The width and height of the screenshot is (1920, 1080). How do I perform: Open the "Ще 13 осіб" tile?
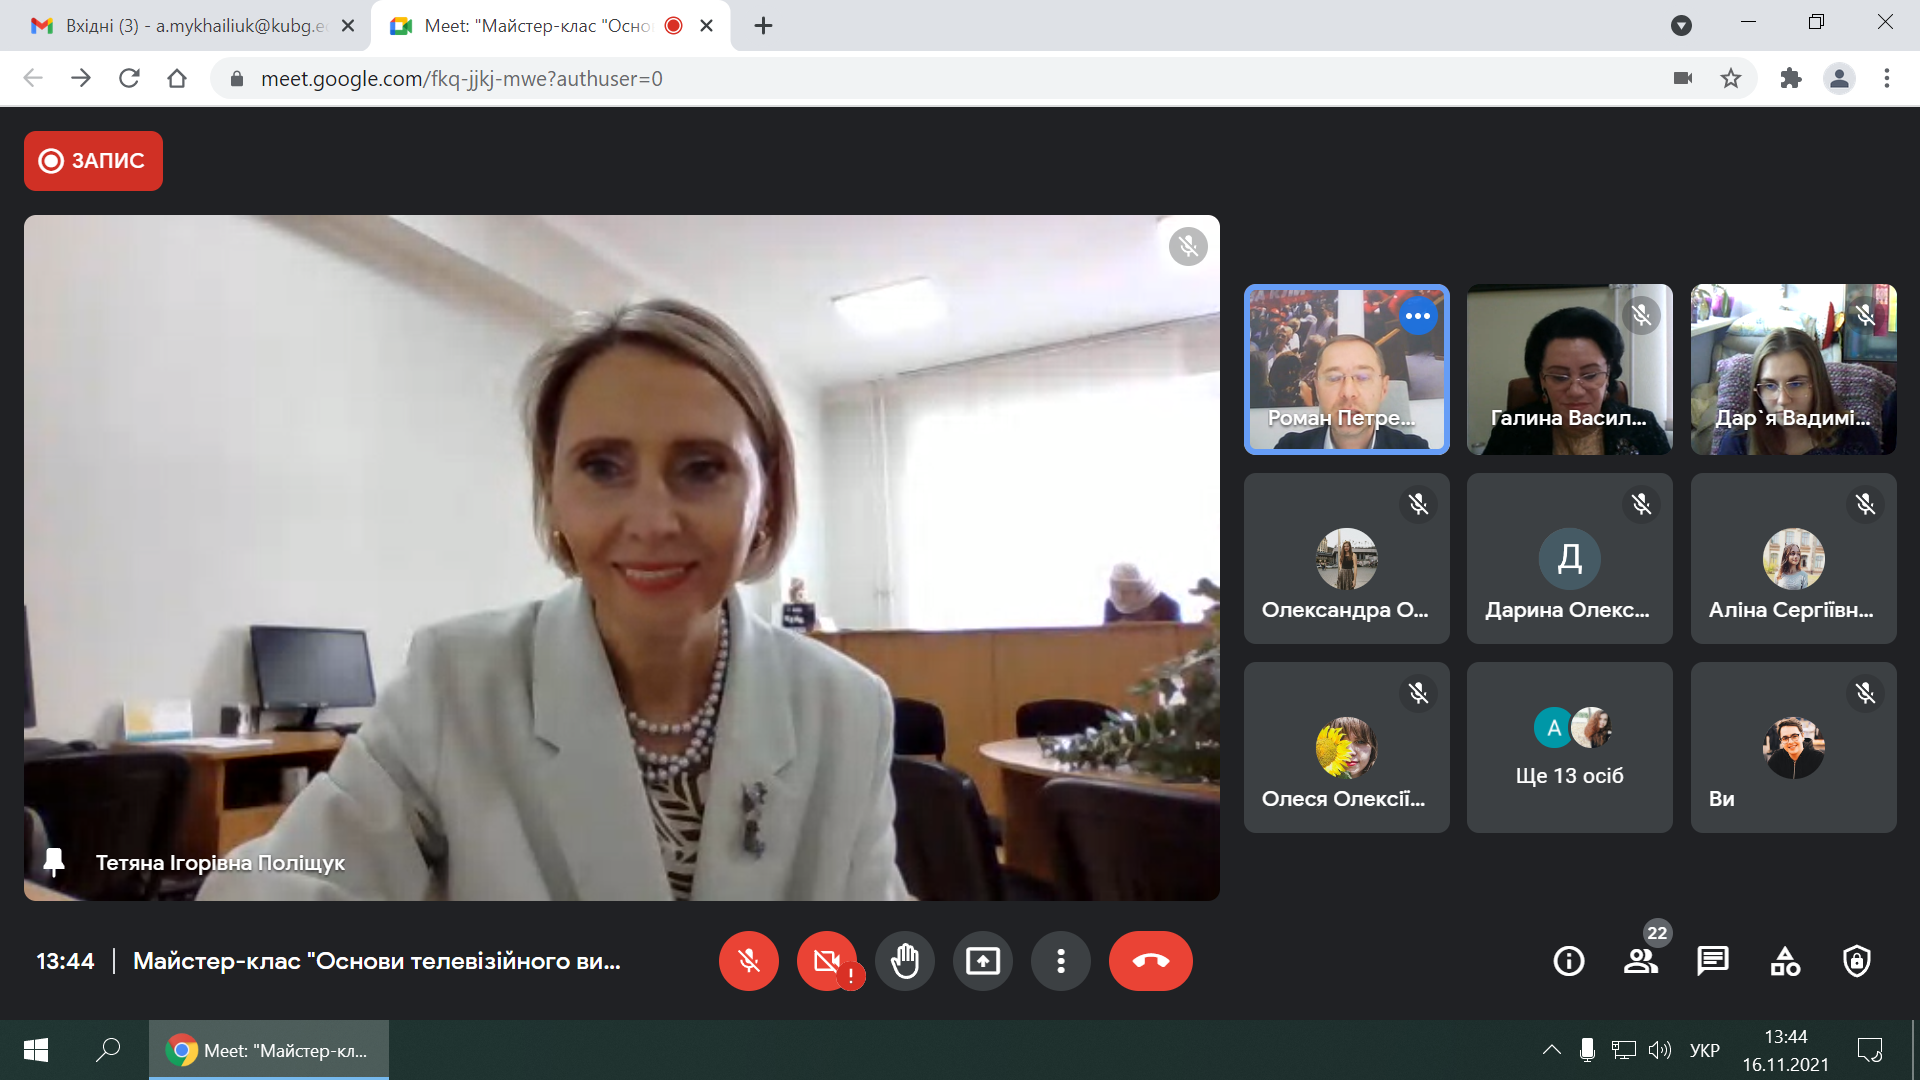pyautogui.click(x=1569, y=747)
